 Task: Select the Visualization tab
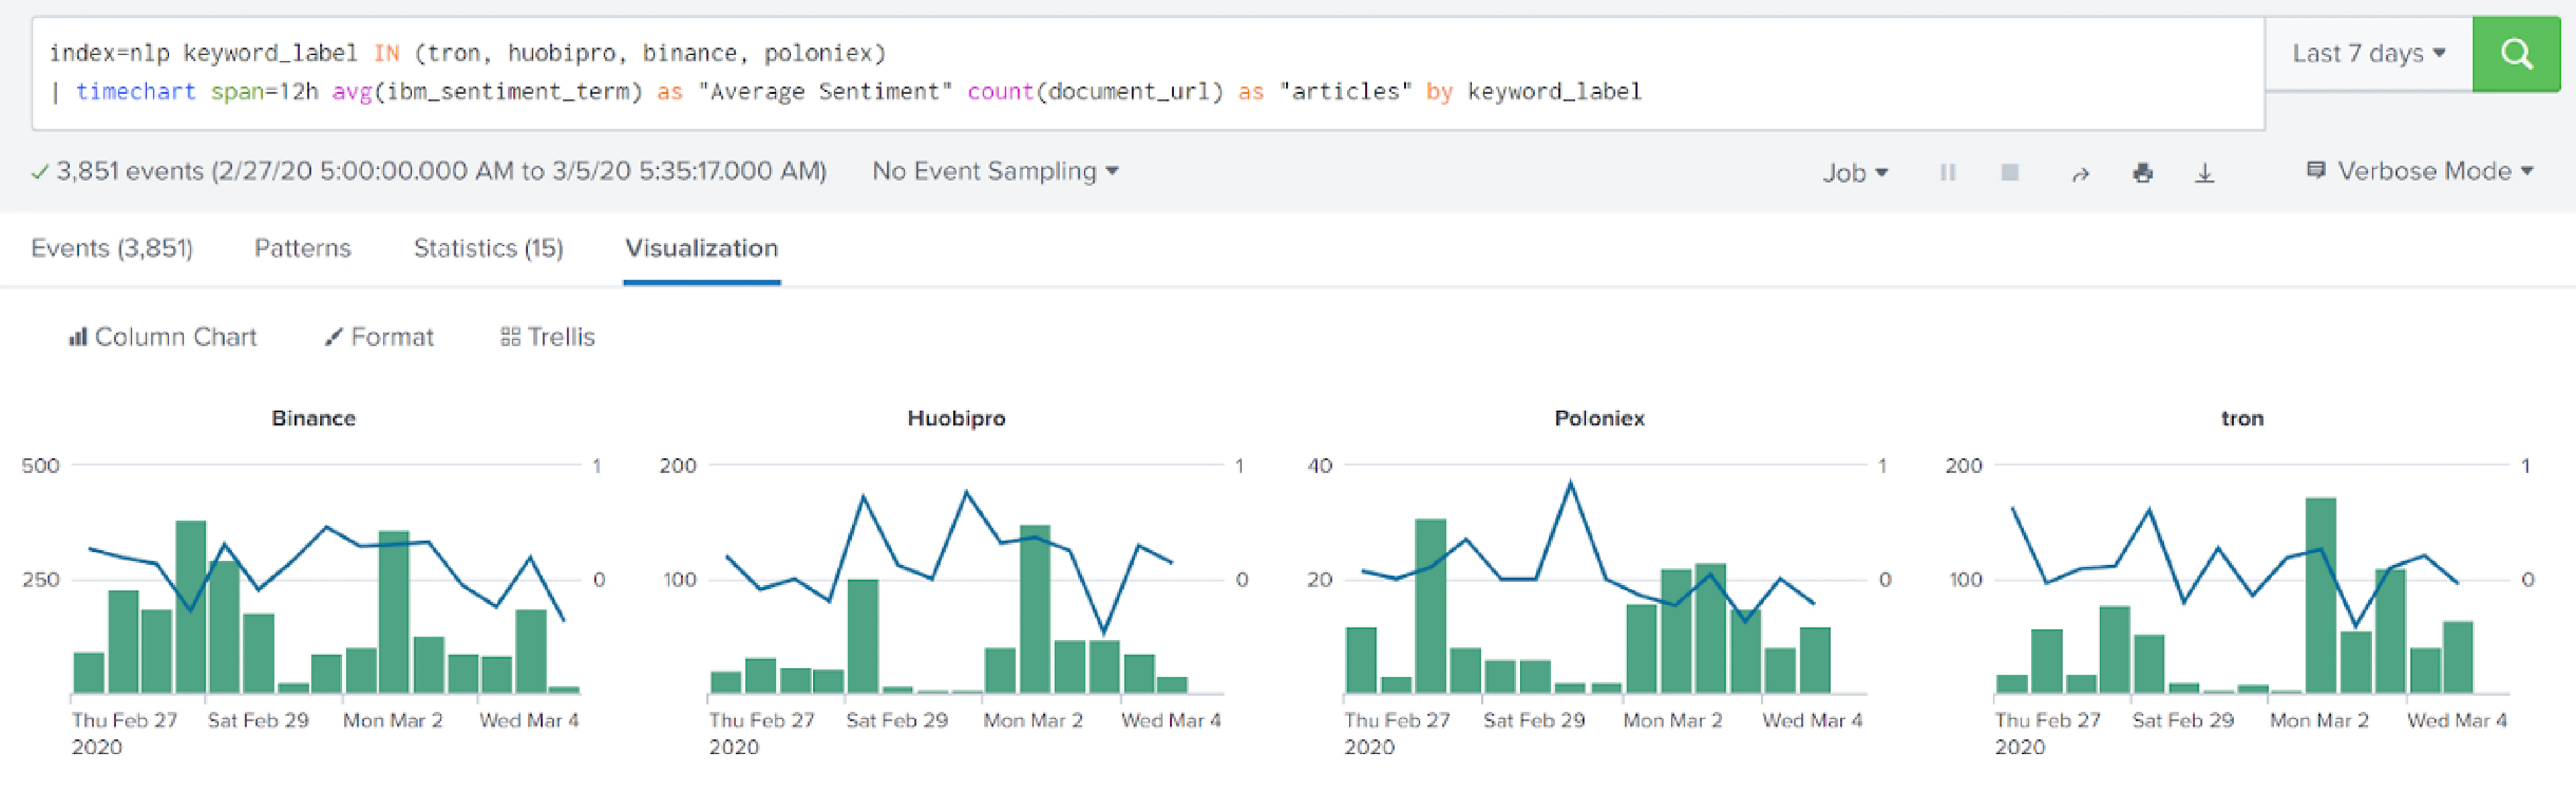[x=701, y=248]
